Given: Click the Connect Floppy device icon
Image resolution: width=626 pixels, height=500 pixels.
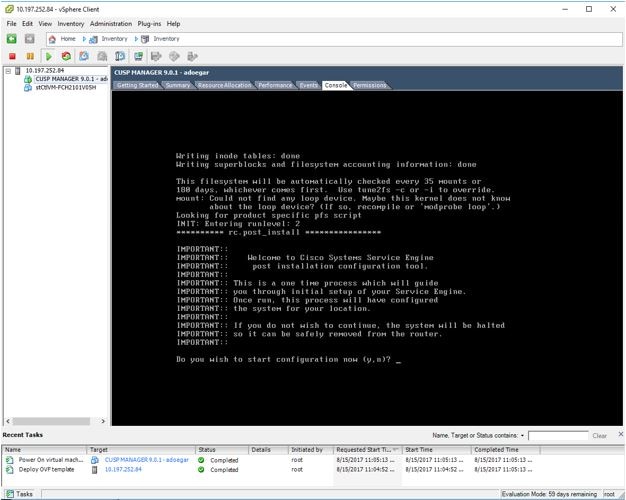Looking at the screenshot, I should [156, 56].
